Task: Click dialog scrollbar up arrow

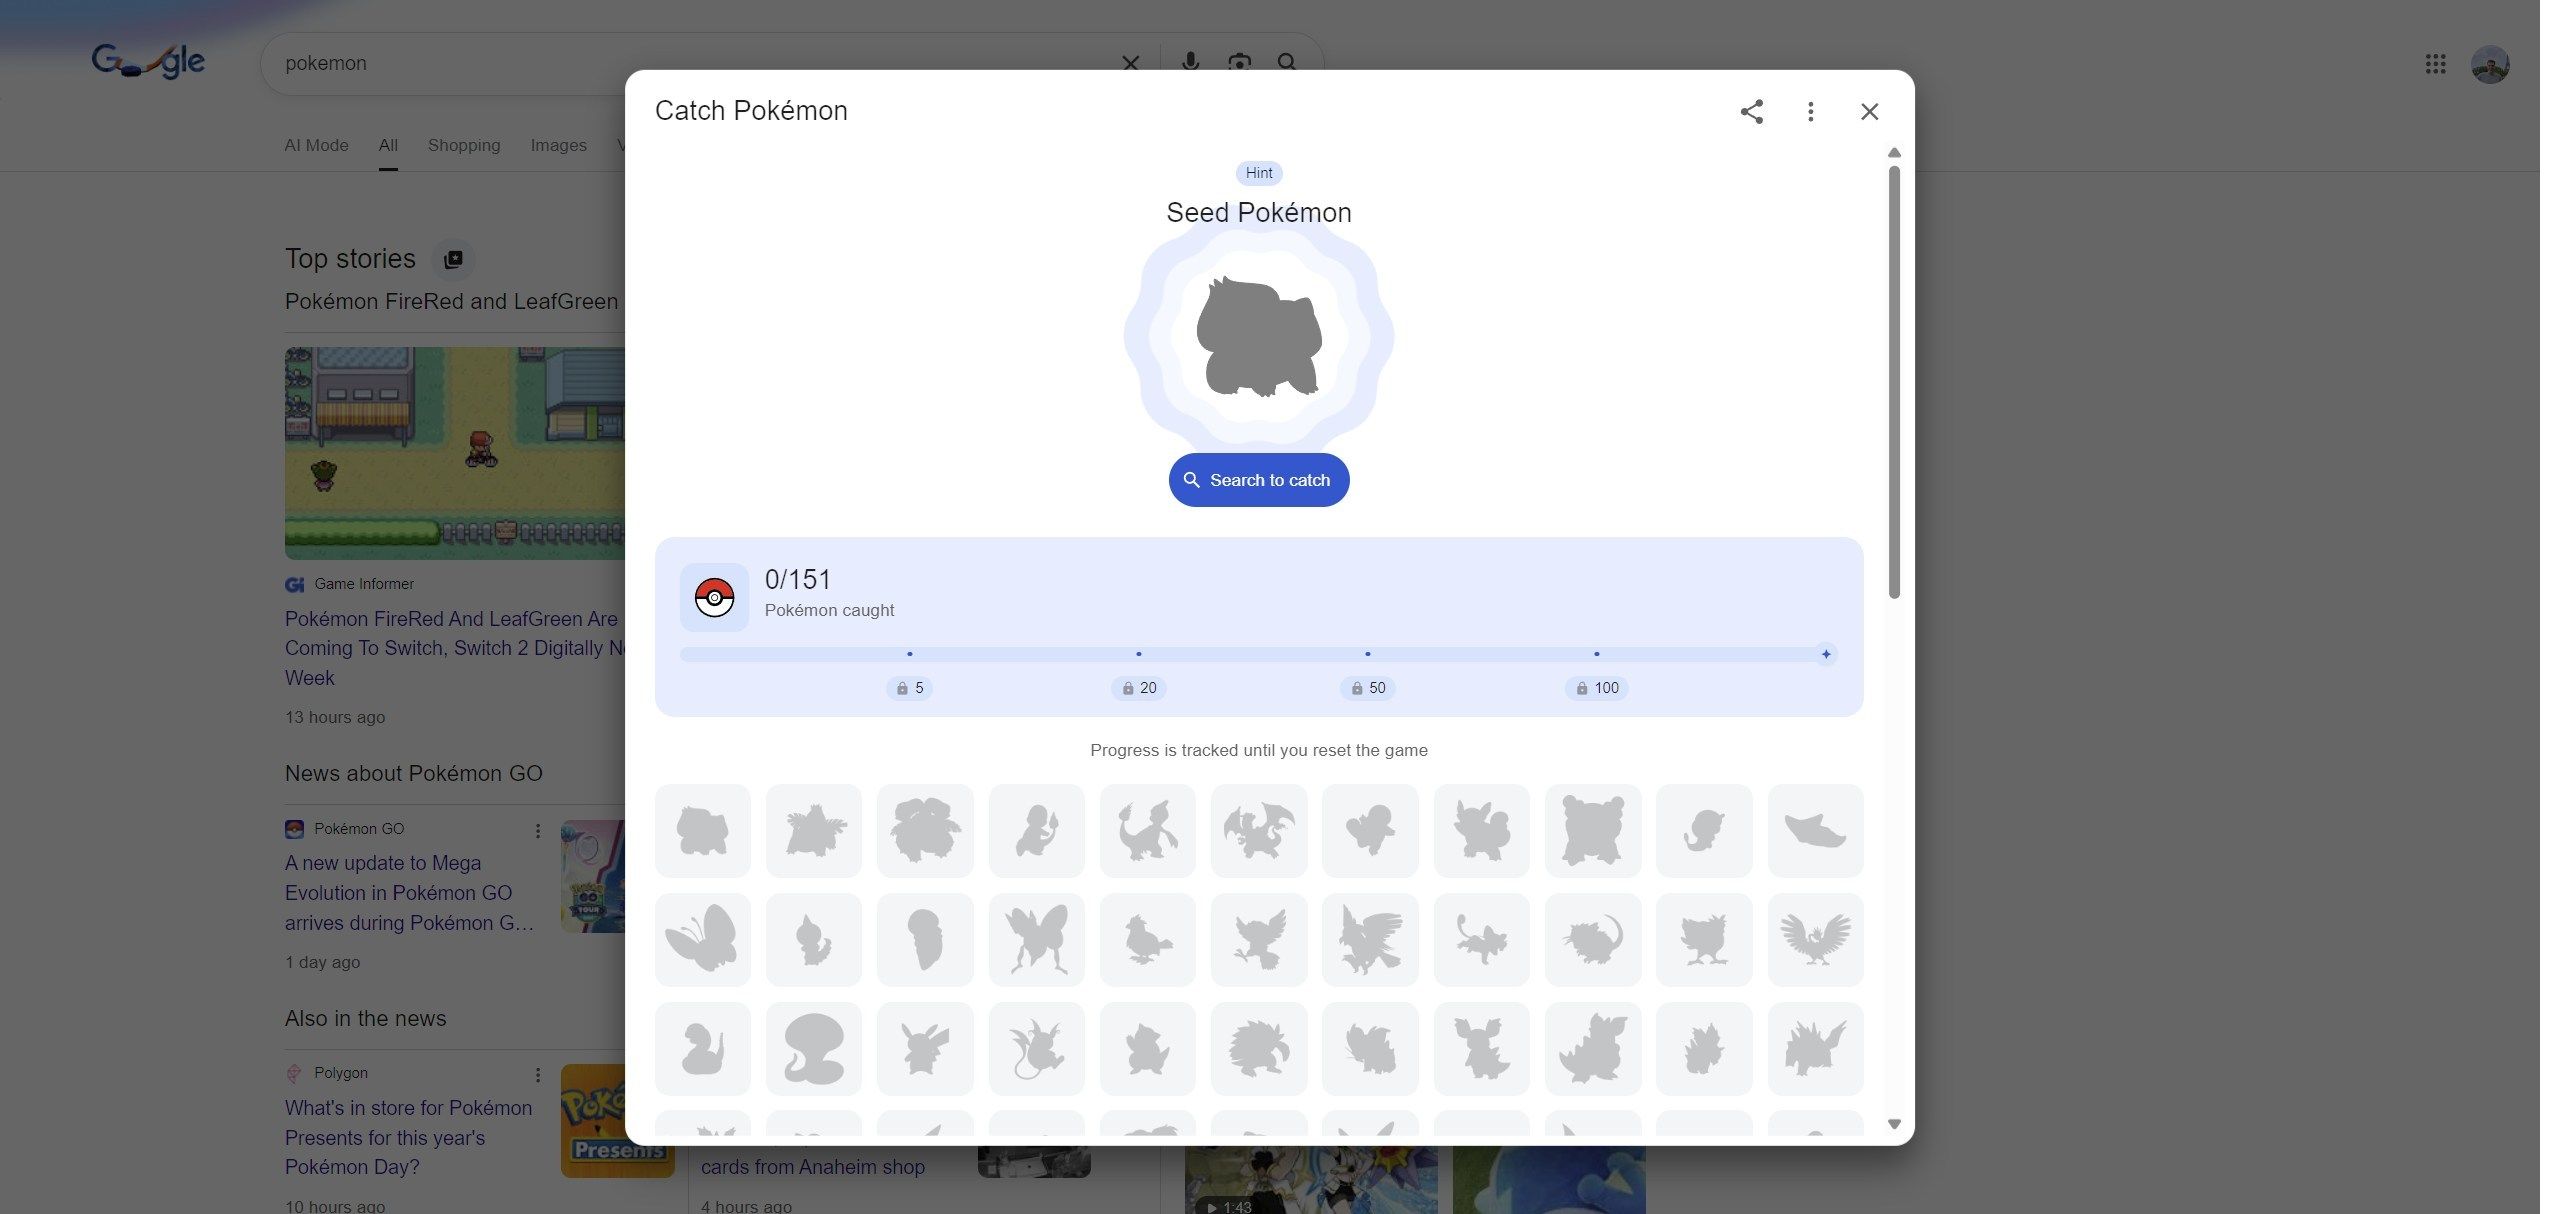Action: click(1894, 153)
